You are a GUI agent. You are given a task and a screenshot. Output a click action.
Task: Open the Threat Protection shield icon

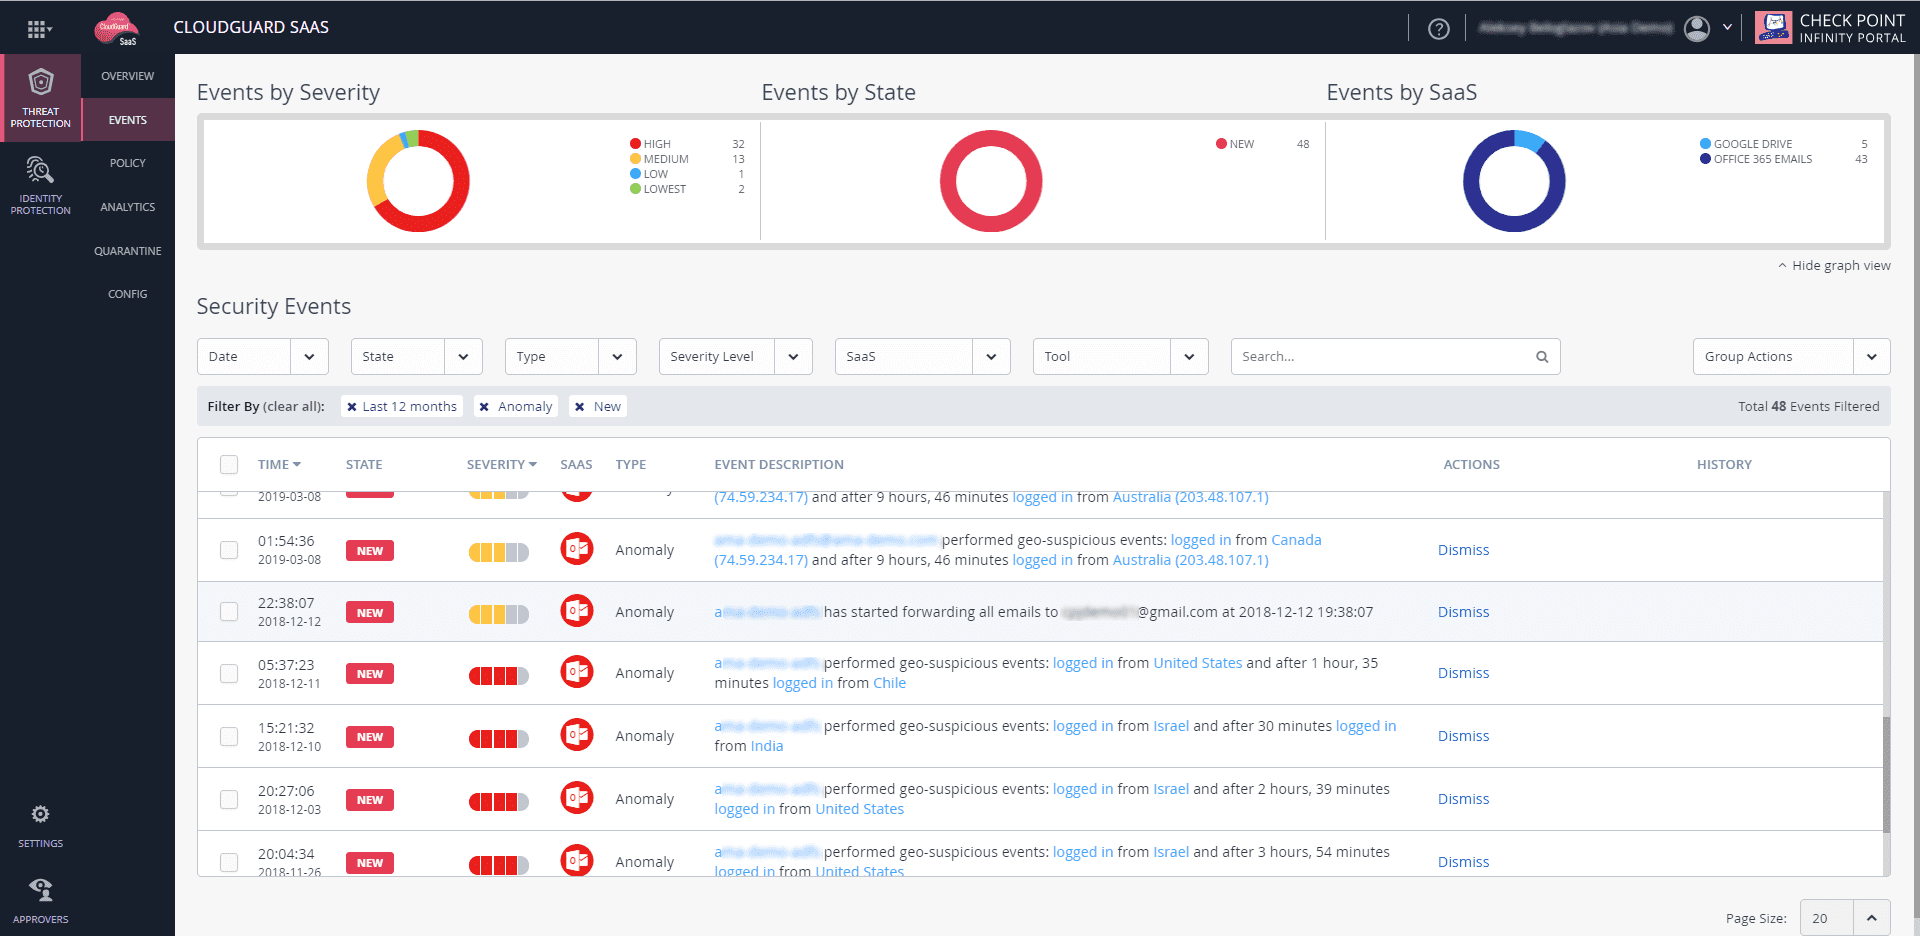coord(41,82)
